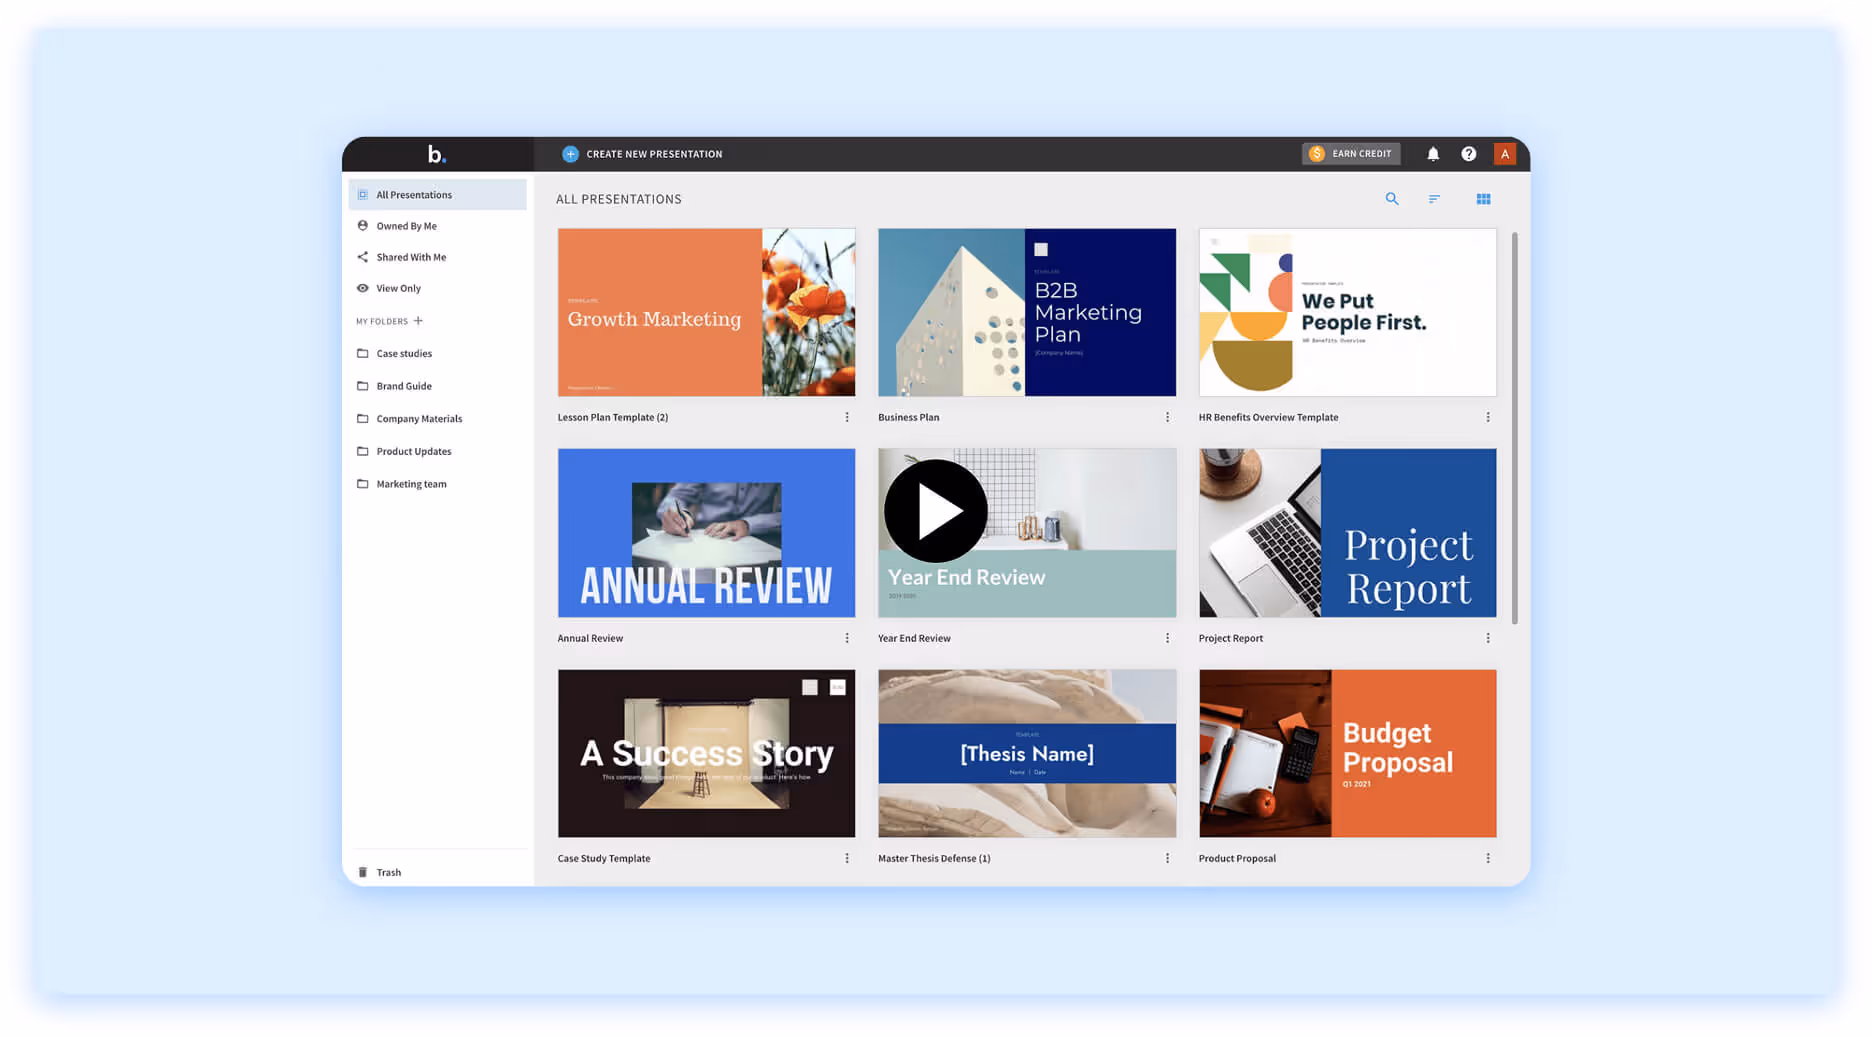Open the Marketing team folder
Screen dimensions: 1872x1038
point(411,483)
